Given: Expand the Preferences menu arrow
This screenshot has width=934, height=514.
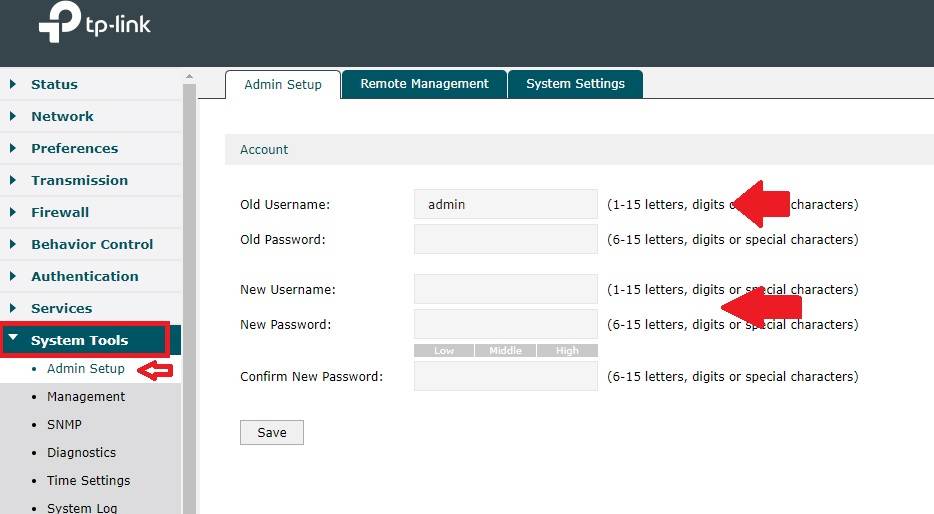Looking at the screenshot, I should tap(13, 148).
